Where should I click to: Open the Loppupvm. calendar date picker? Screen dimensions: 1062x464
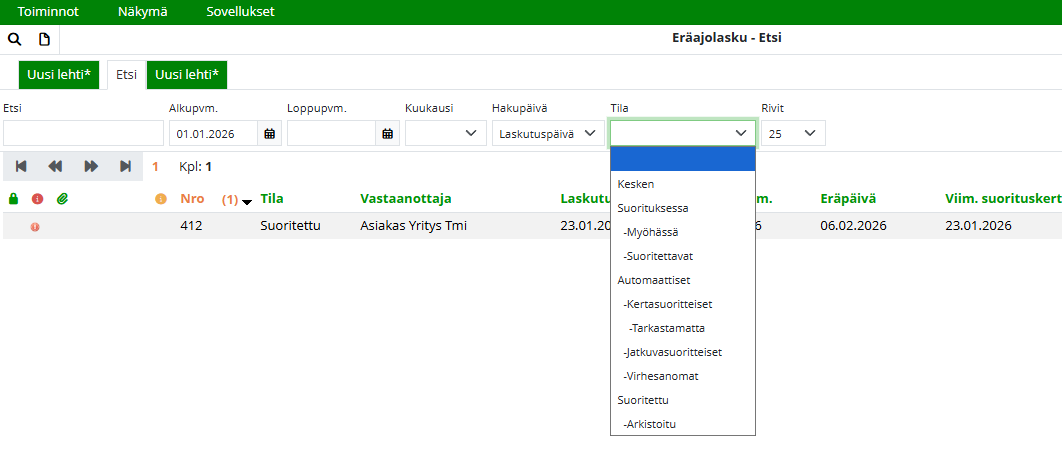point(387,133)
